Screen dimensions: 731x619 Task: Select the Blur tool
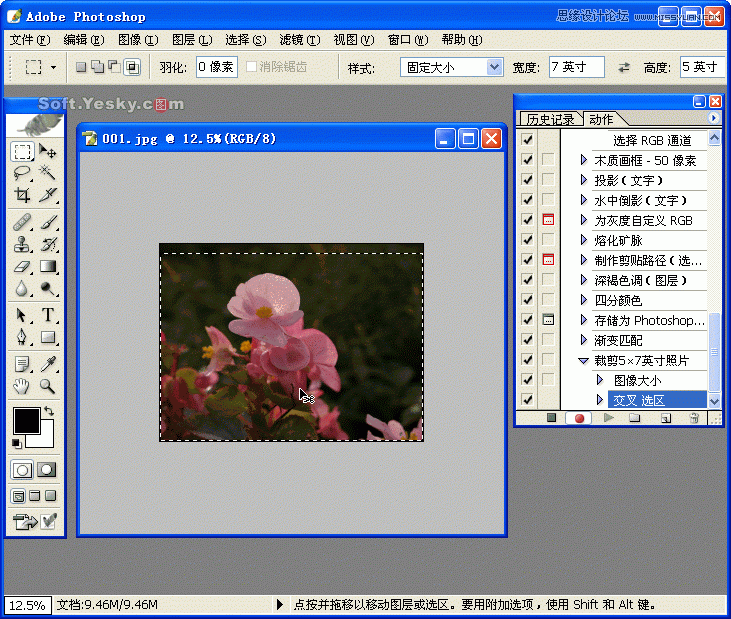coord(22,289)
